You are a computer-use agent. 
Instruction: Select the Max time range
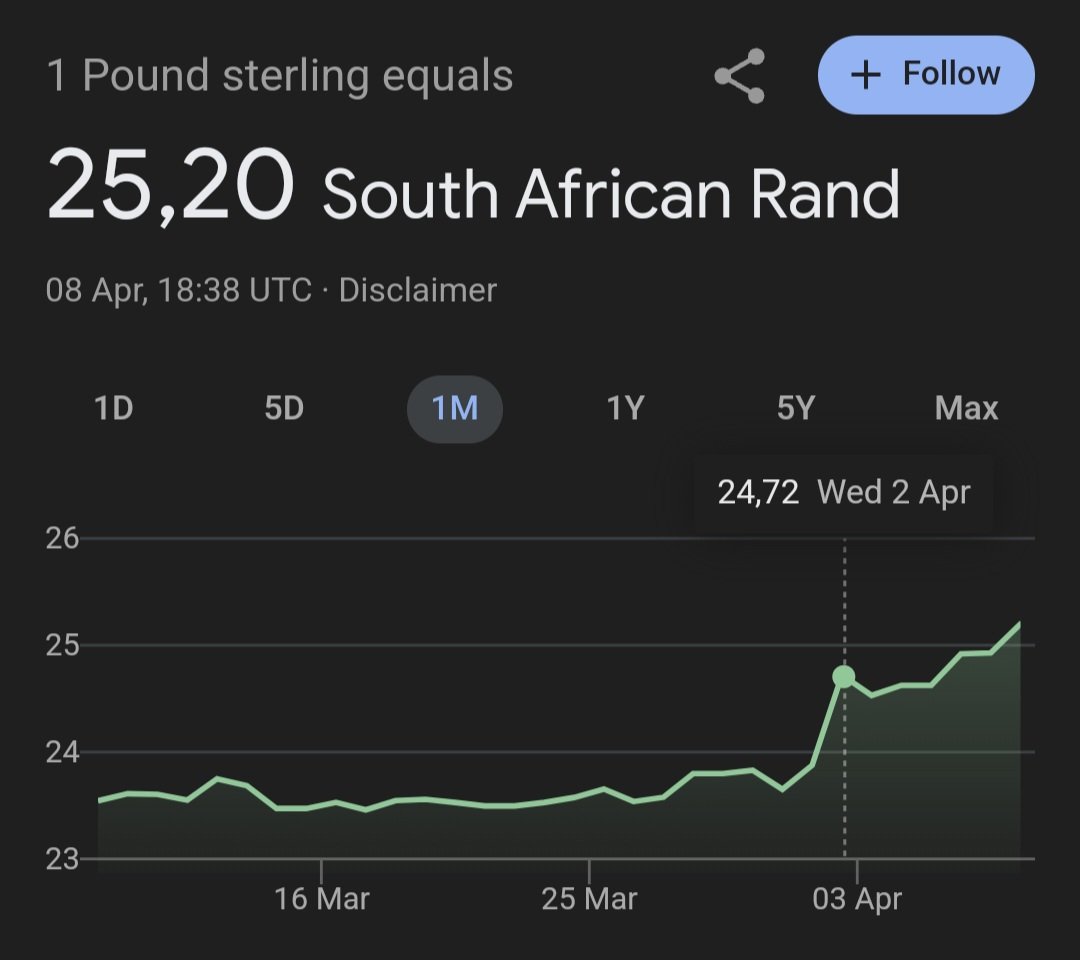pyautogui.click(x=966, y=408)
